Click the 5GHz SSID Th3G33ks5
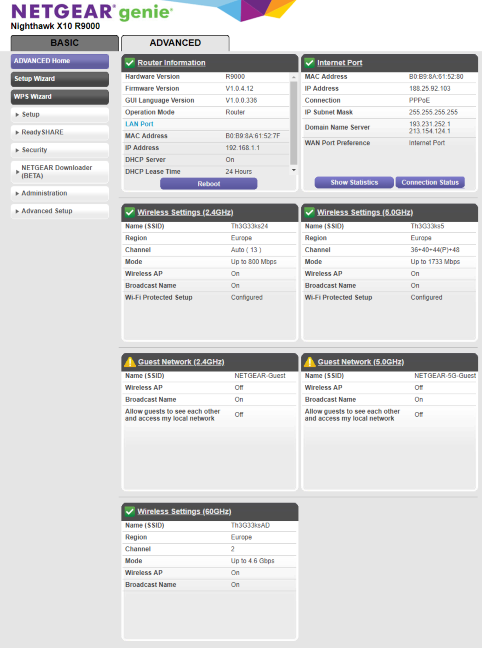Screen dimensions: 482x648 click(427, 226)
